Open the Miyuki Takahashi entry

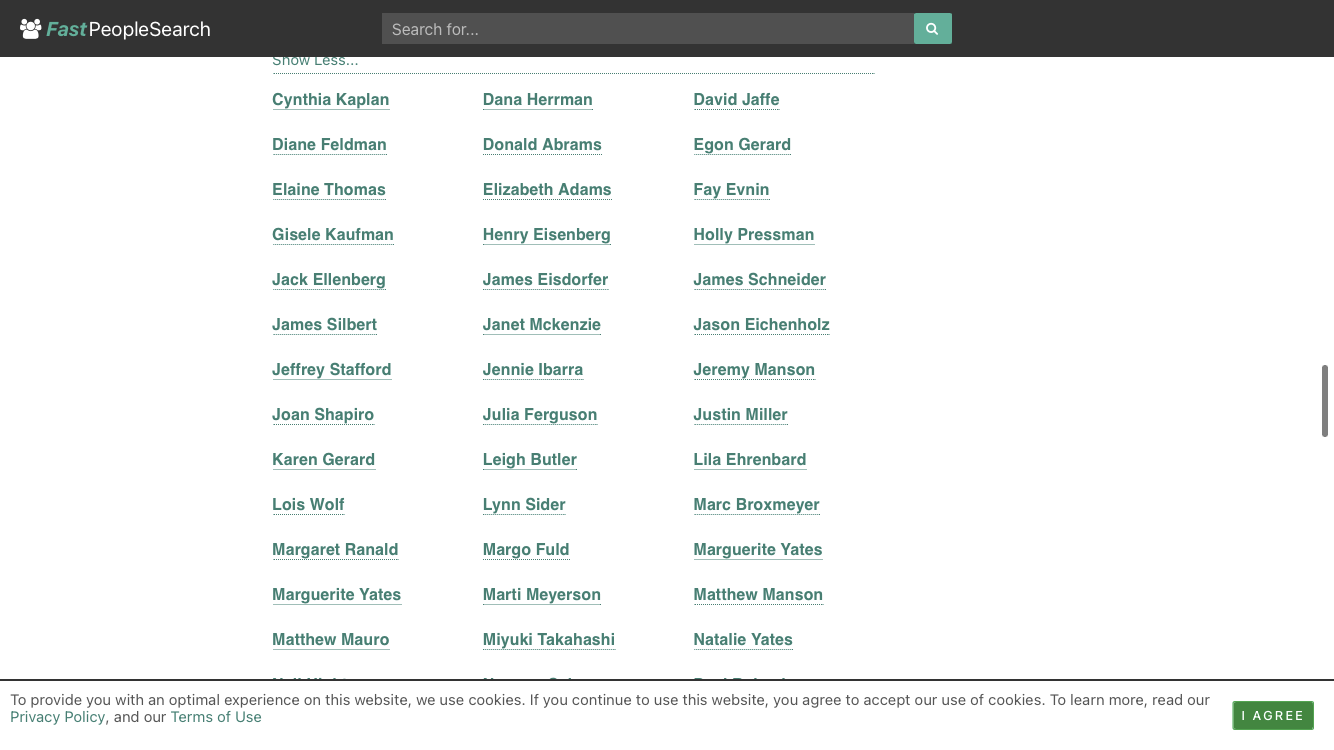548,639
